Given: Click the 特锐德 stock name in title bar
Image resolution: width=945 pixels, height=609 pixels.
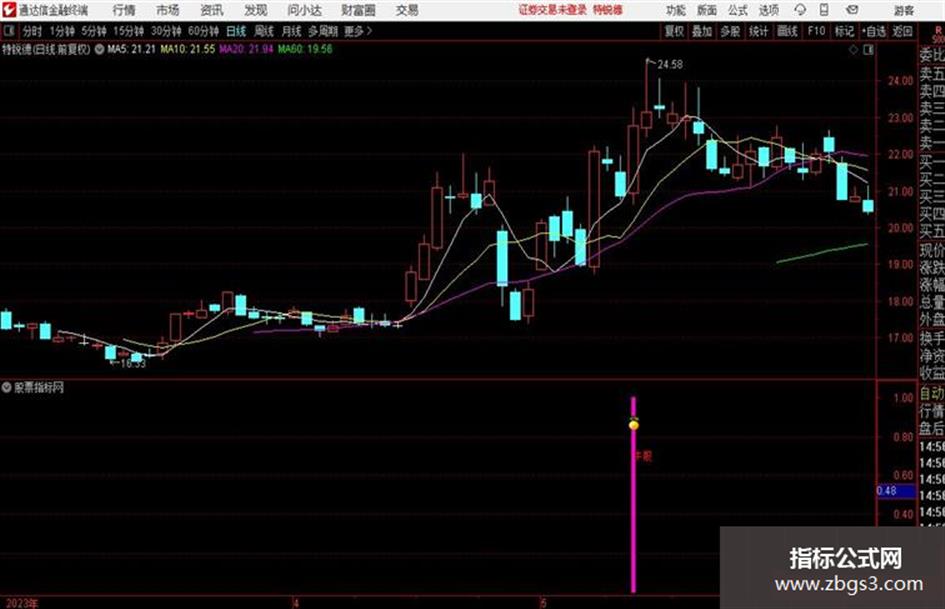Looking at the screenshot, I should tap(608, 10).
